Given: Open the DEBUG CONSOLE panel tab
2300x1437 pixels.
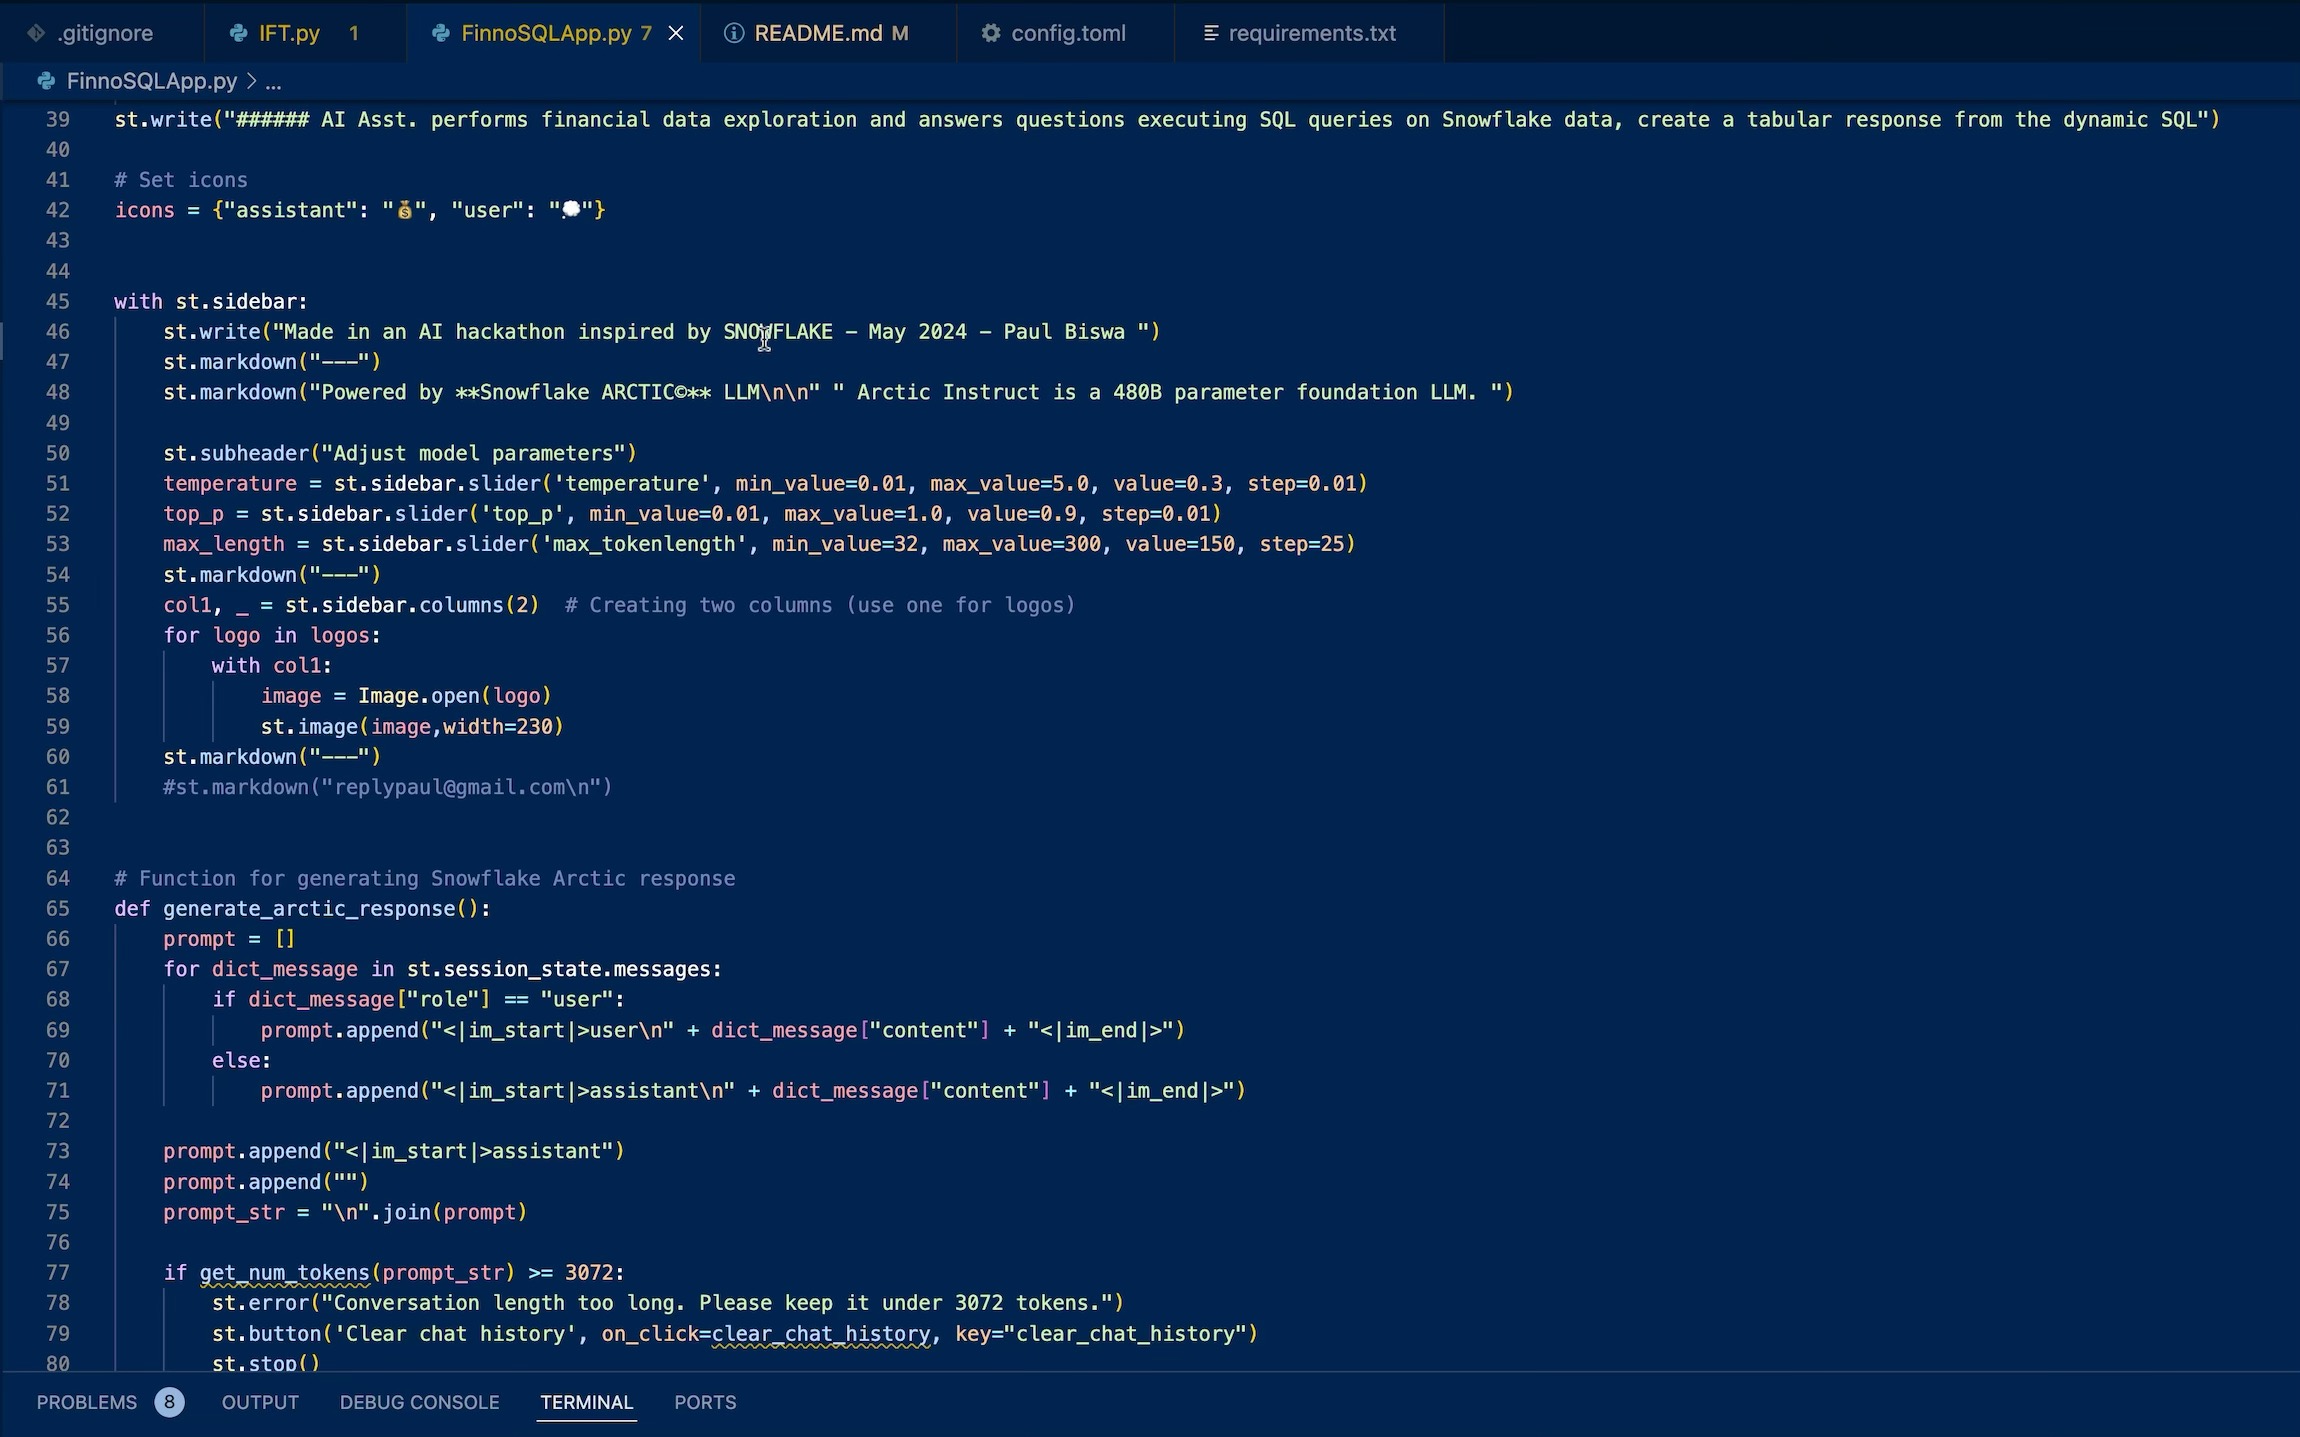Looking at the screenshot, I should (x=419, y=1402).
